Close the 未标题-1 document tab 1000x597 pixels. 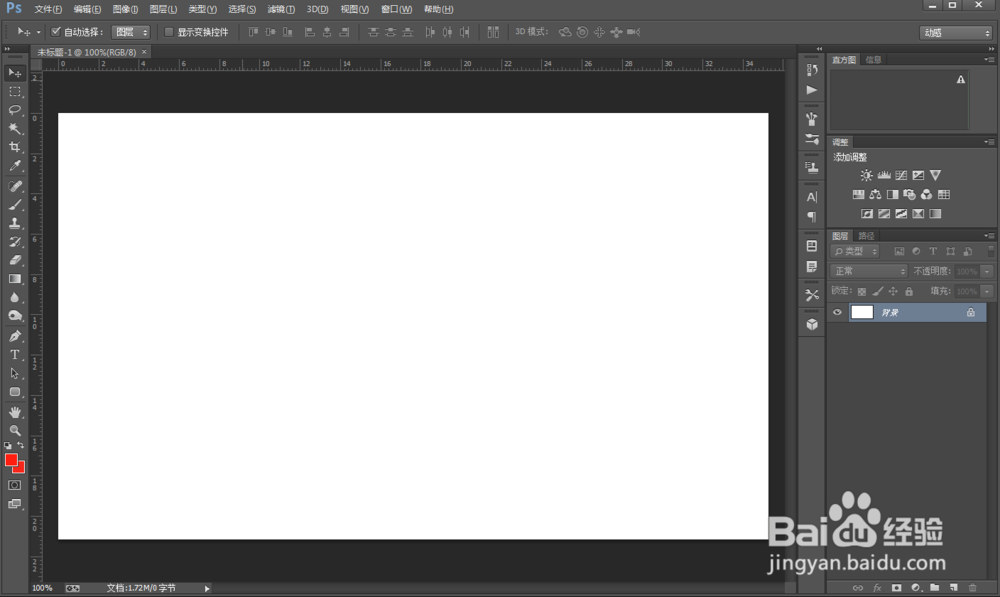pyautogui.click(x=144, y=52)
